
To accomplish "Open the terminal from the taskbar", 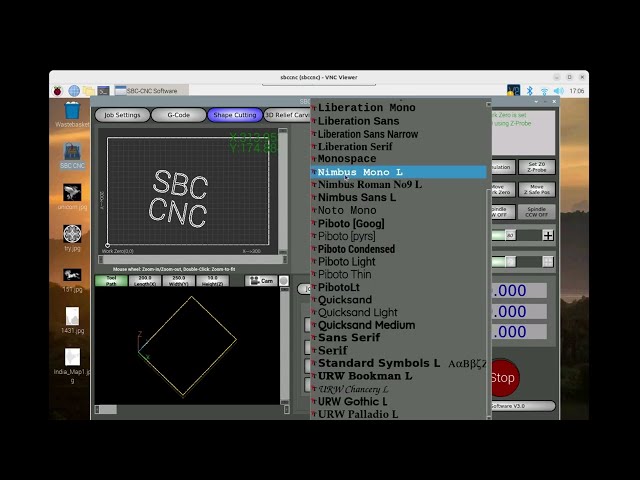I will (x=103, y=91).
